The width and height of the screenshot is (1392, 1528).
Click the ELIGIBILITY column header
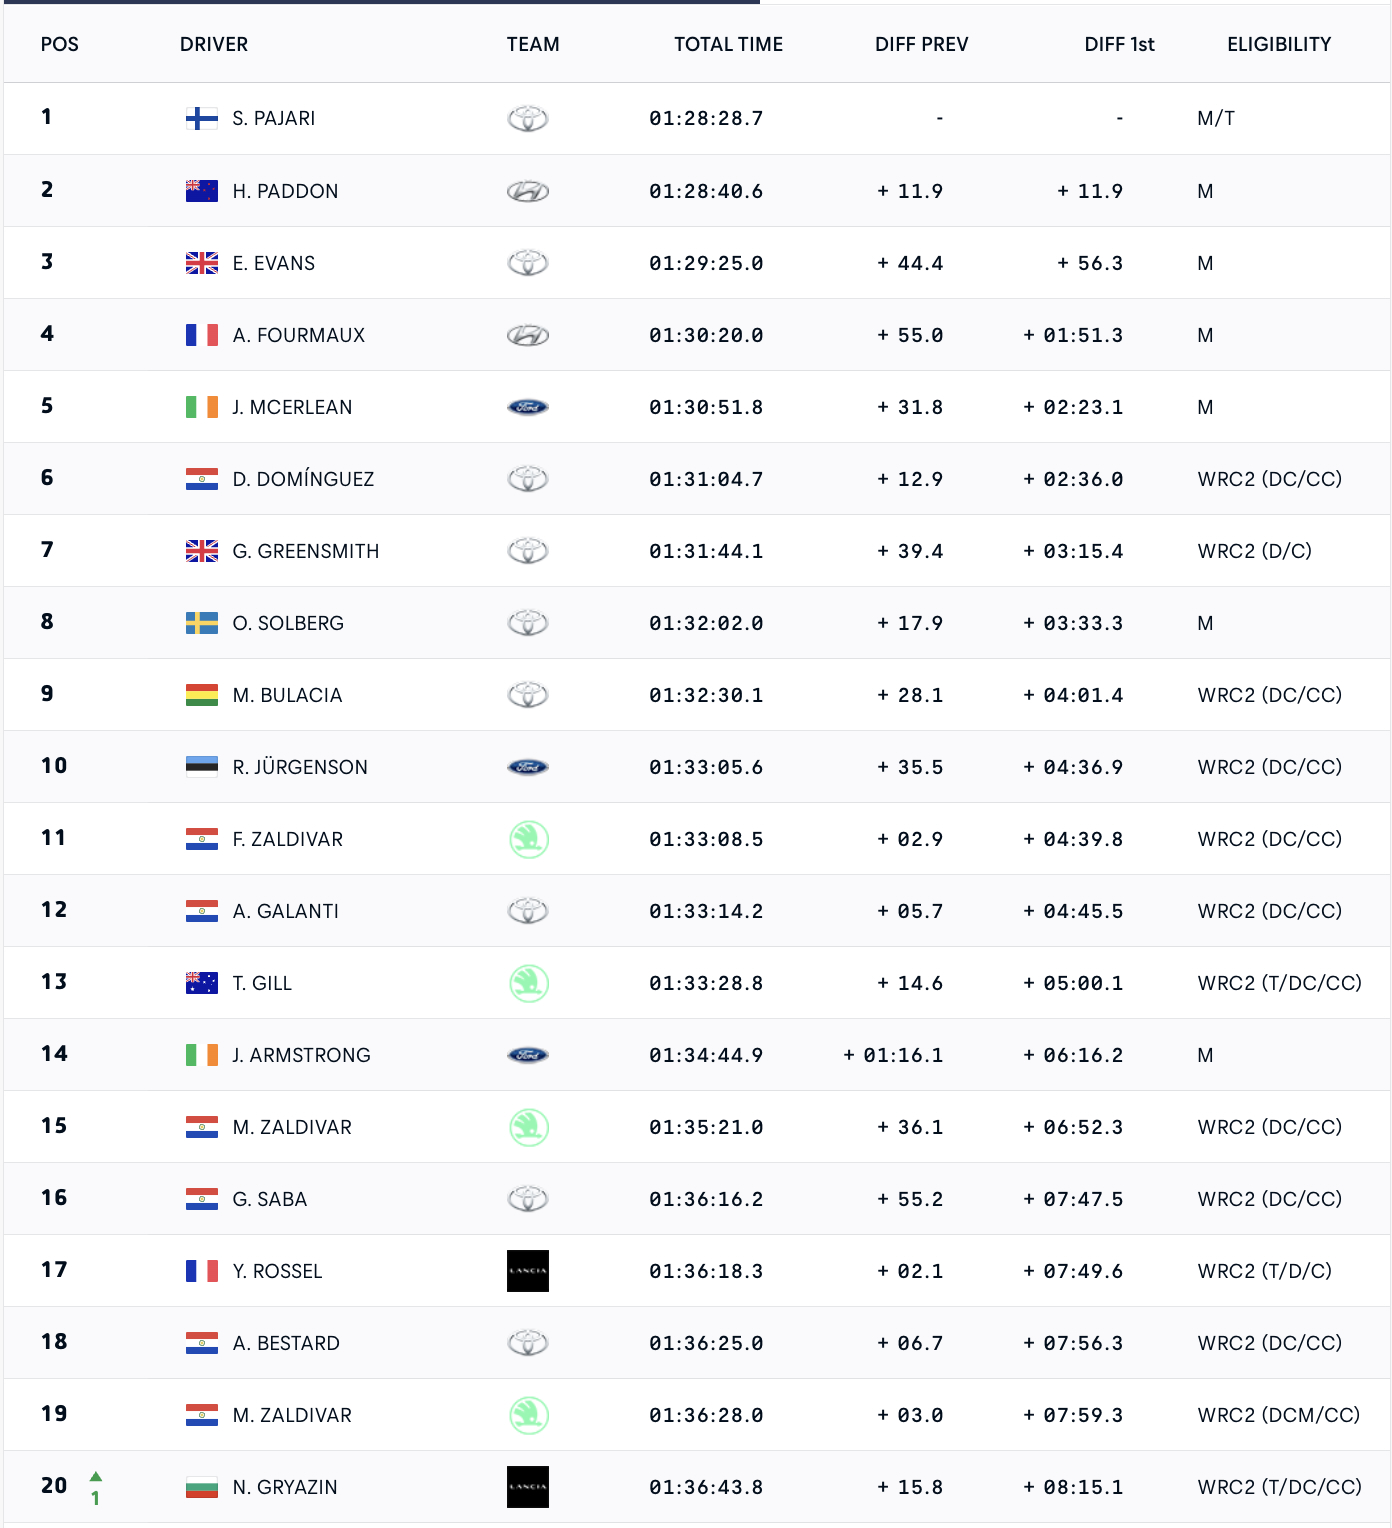point(1279,44)
